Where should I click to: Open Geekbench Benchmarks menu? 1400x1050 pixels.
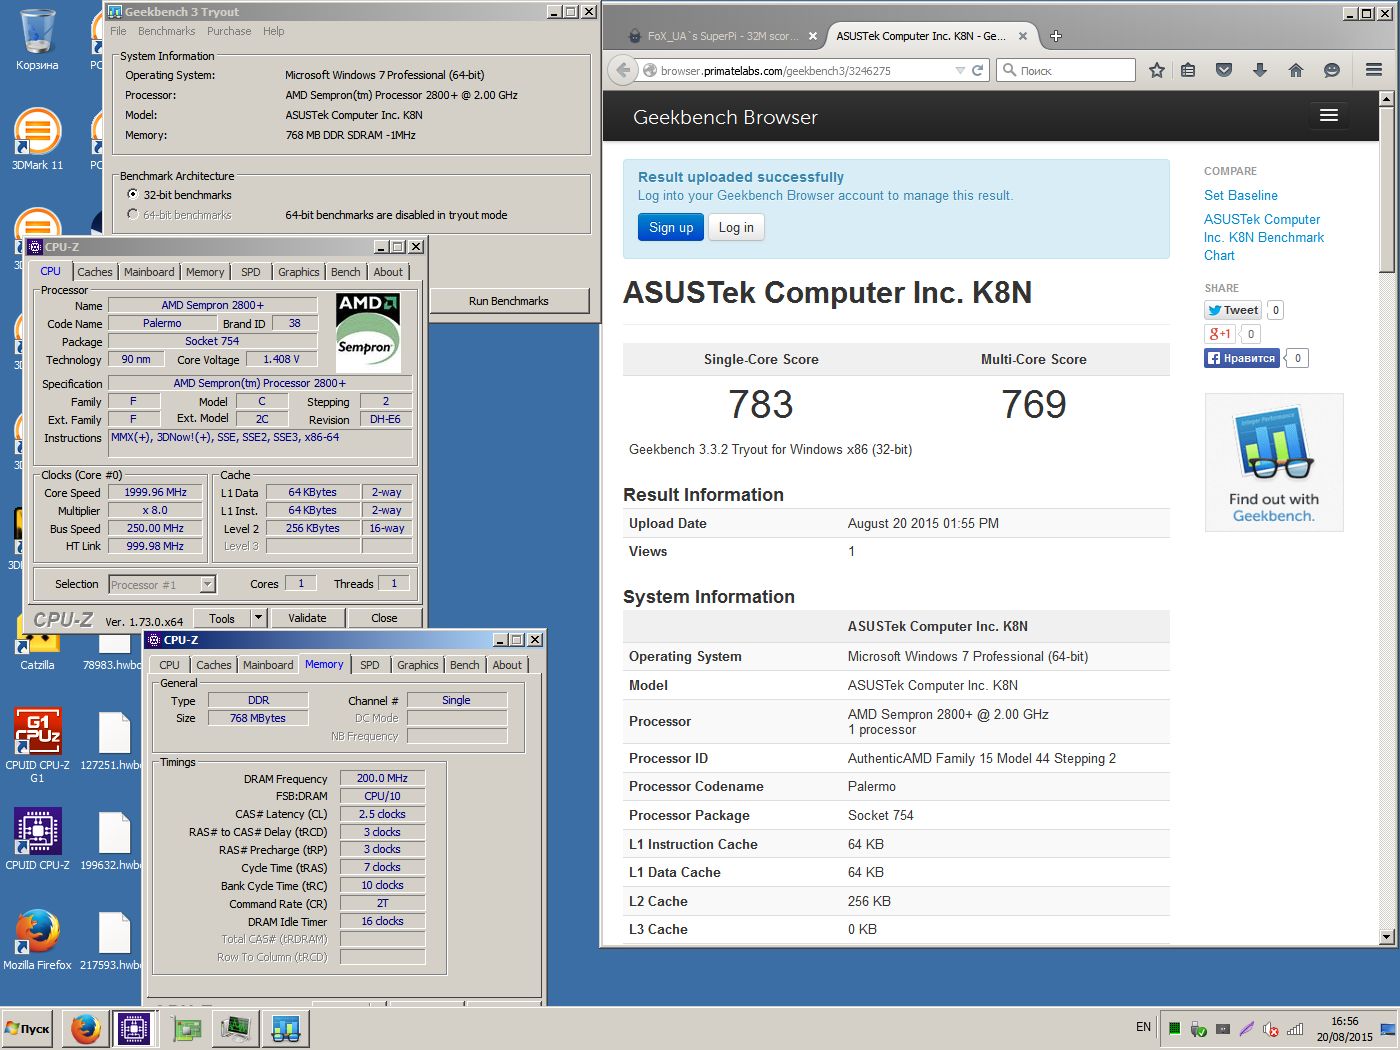point(166,31)
